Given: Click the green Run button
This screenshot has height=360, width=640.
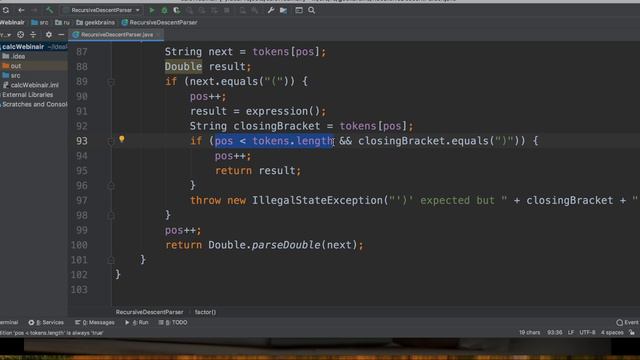Looking at the screenshot, I should pos(152,10).
